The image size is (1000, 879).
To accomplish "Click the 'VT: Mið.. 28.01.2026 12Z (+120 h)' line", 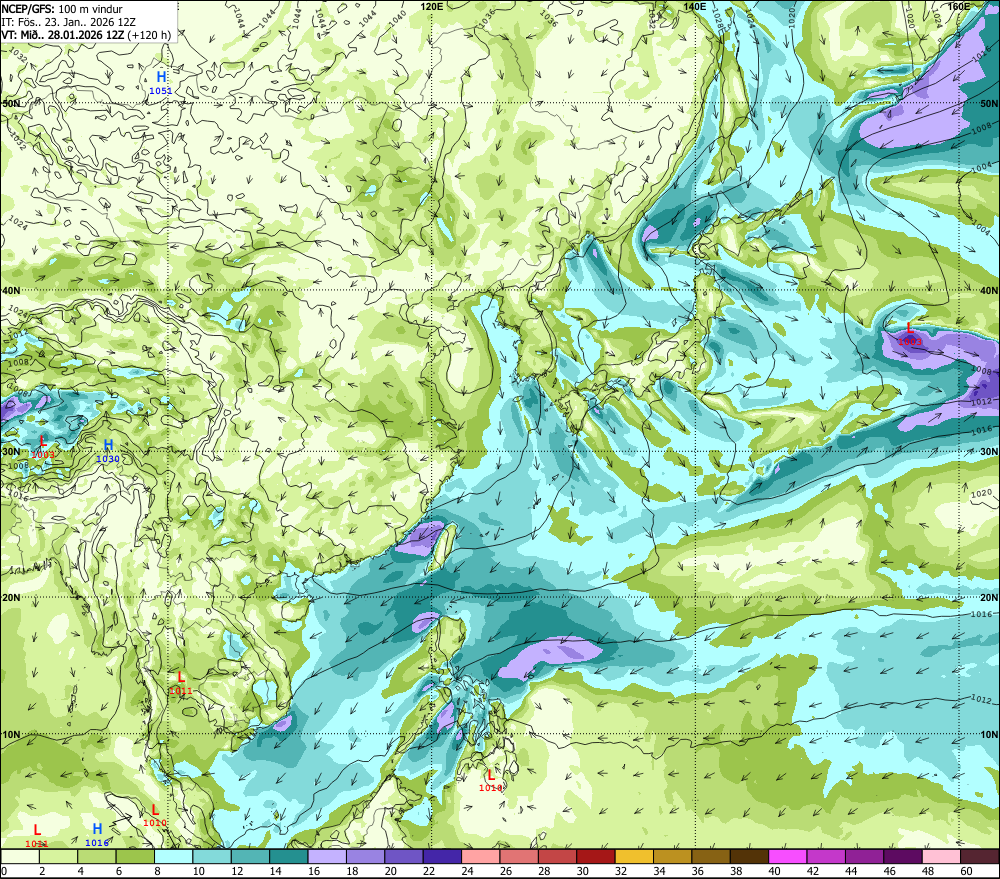I will pos(87,34).
